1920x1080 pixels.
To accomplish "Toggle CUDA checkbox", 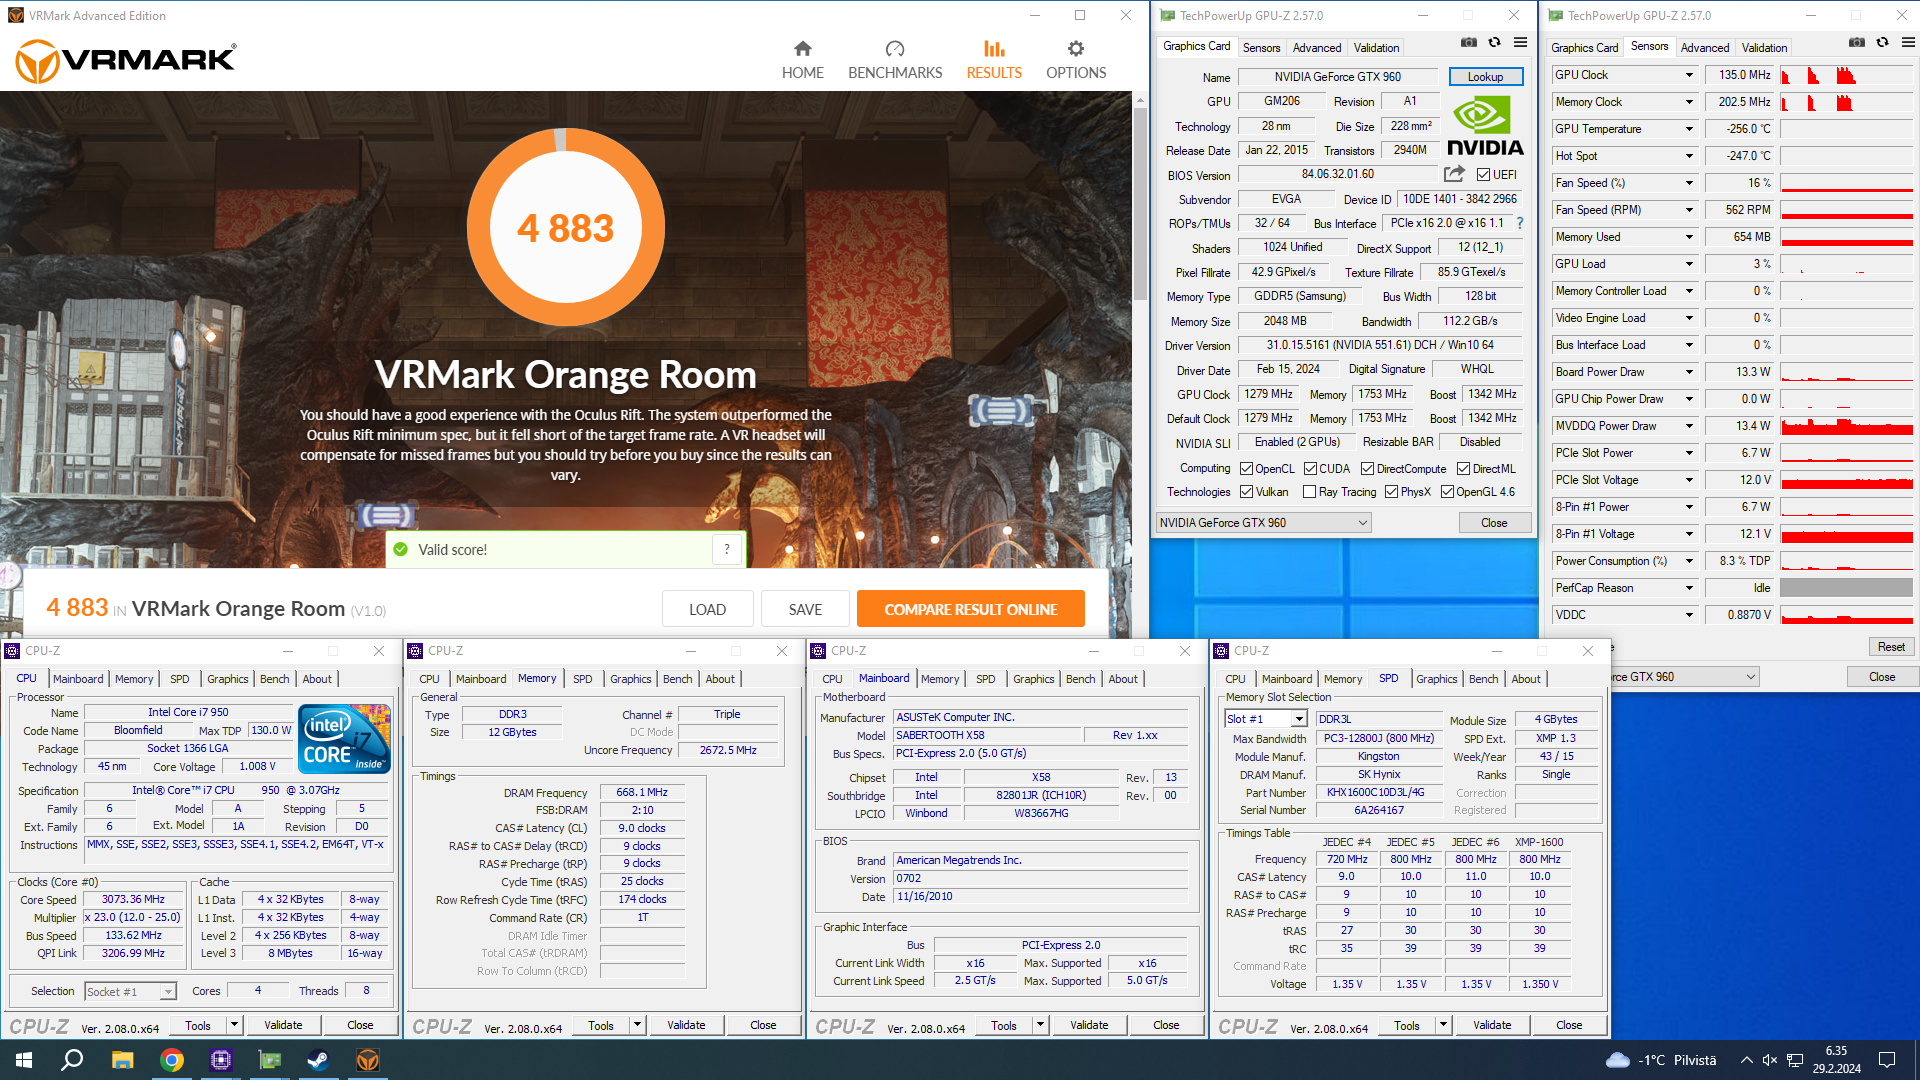I will coord(1310,469).
